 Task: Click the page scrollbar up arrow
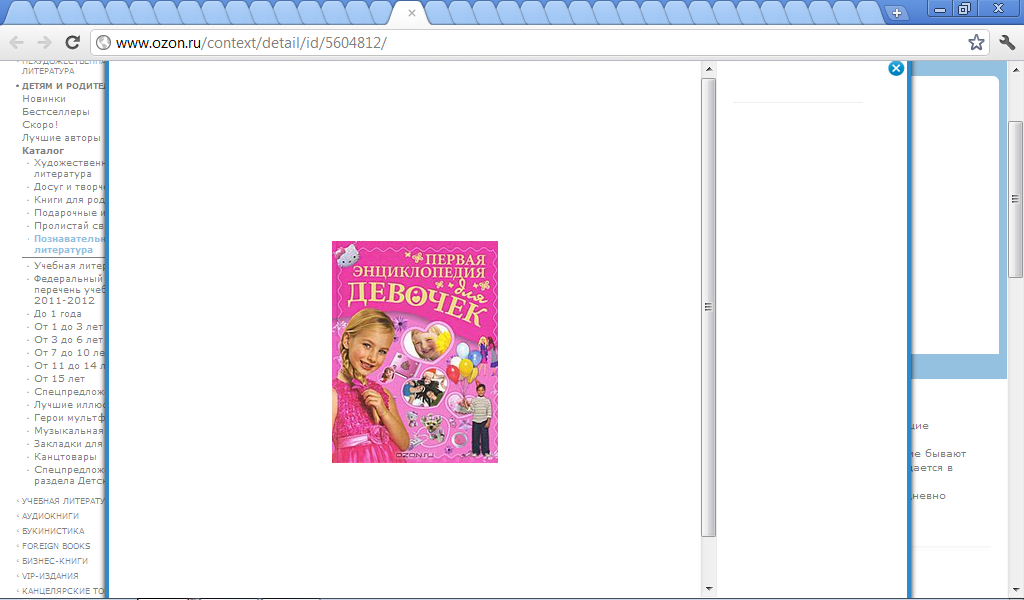point(1016,69)
